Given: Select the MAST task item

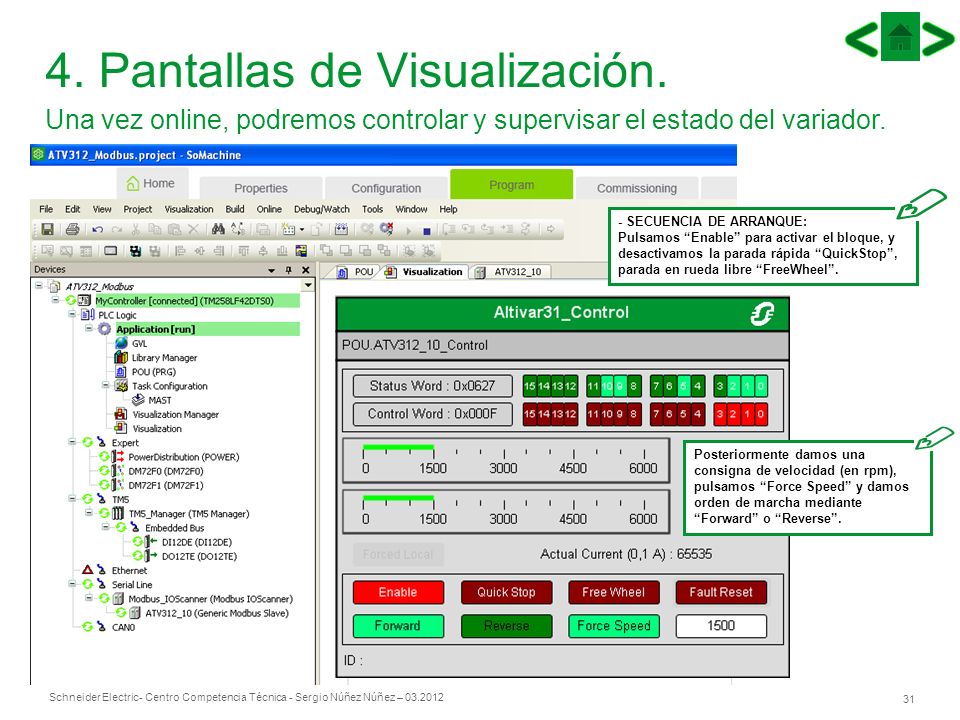Looking at the screenshot, I should coord(152,400).
